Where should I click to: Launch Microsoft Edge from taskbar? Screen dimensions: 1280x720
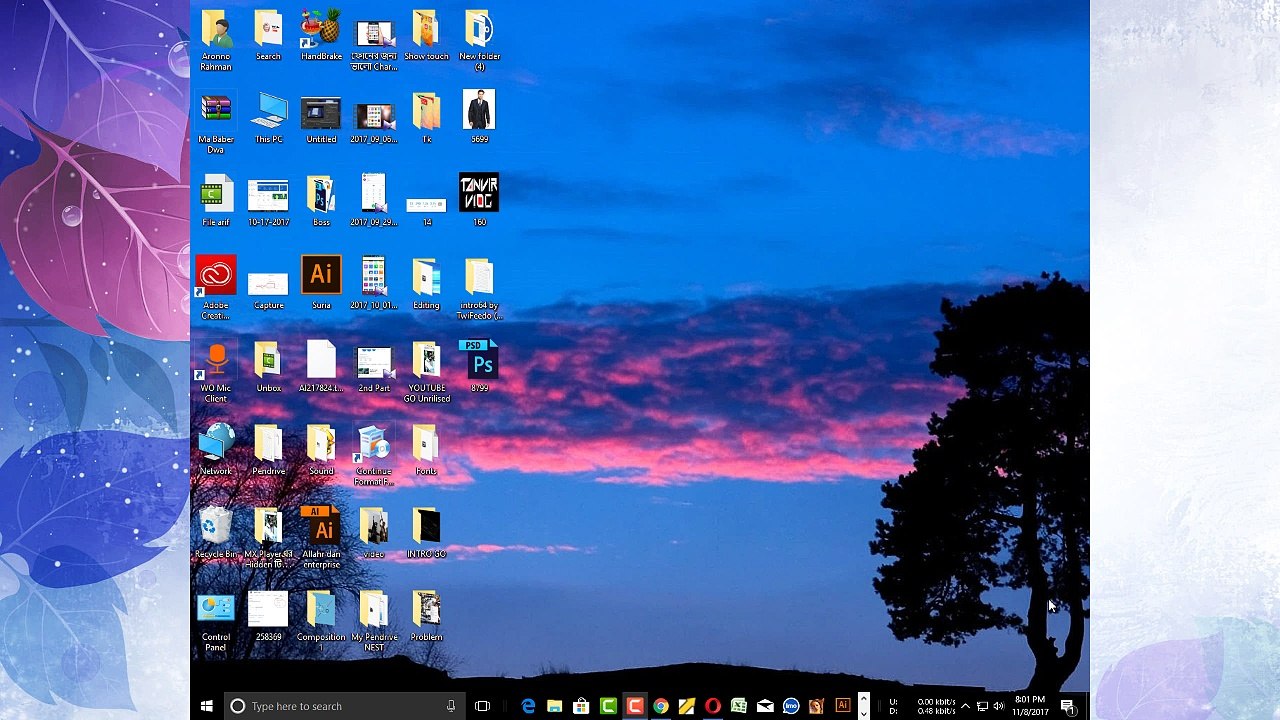pos(528,706)
